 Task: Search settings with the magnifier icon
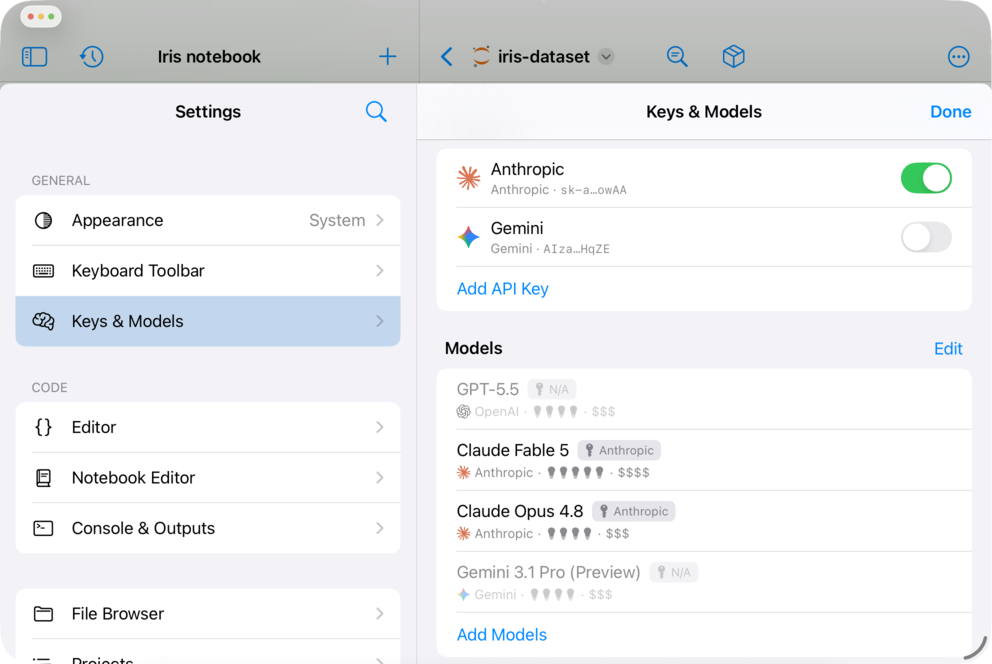tap(376, 111)
